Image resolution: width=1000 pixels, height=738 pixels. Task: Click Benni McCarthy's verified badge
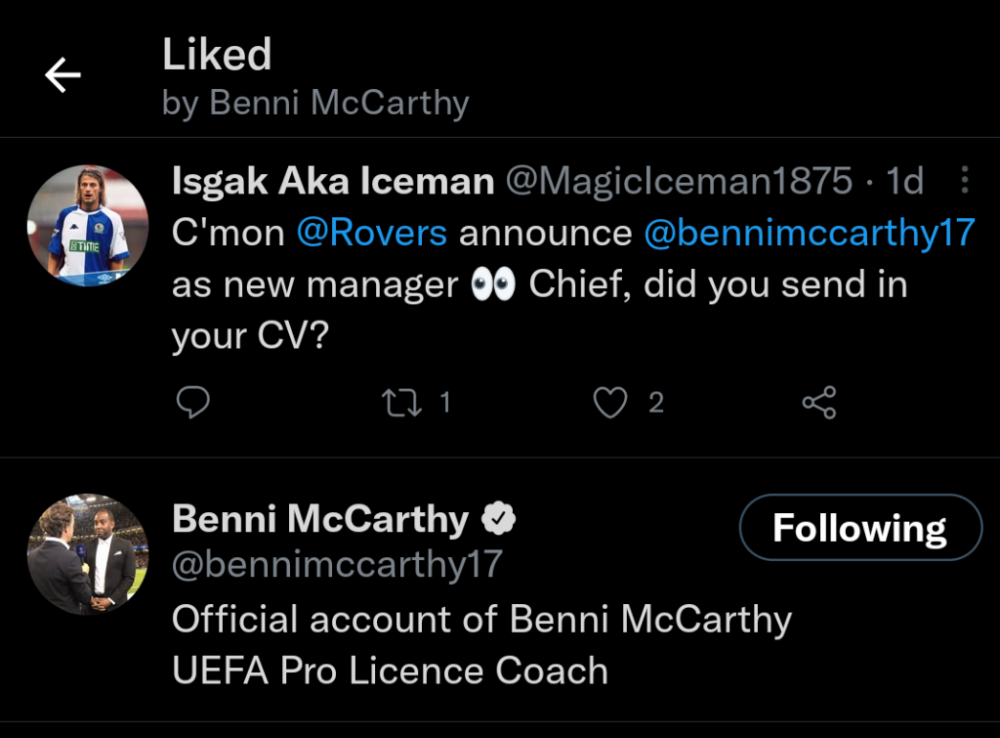pos(499,519)
